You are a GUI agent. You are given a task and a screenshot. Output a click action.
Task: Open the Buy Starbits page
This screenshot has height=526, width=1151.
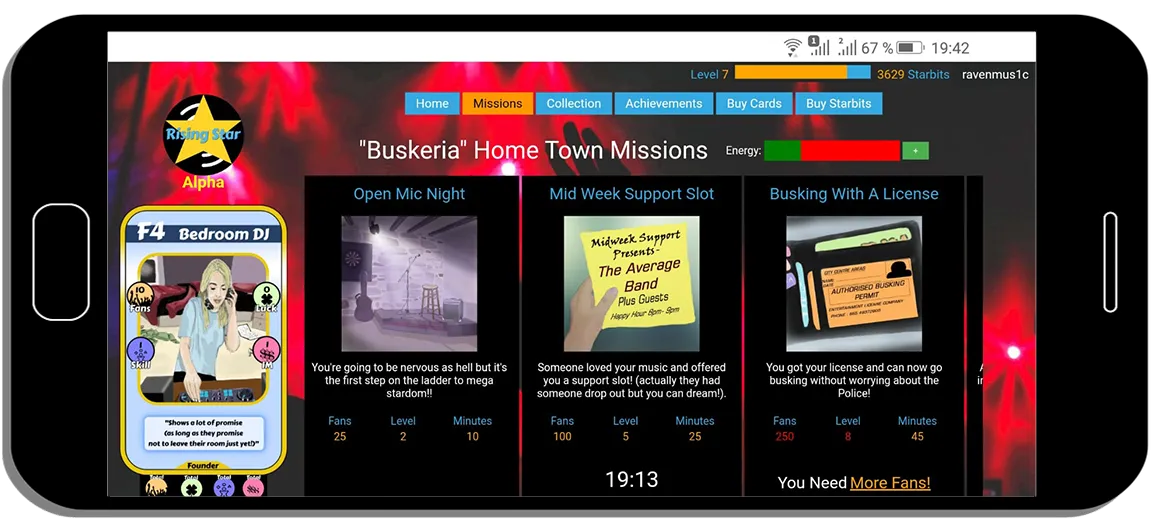click(838, 103)
